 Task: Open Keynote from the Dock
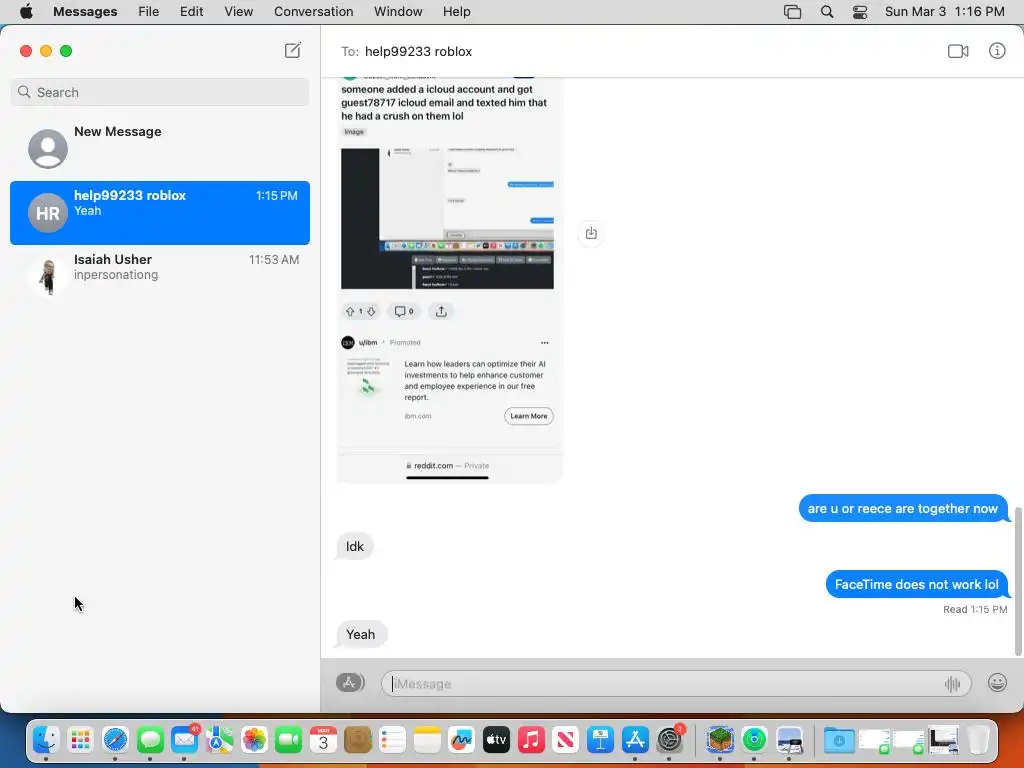point(600,741)
